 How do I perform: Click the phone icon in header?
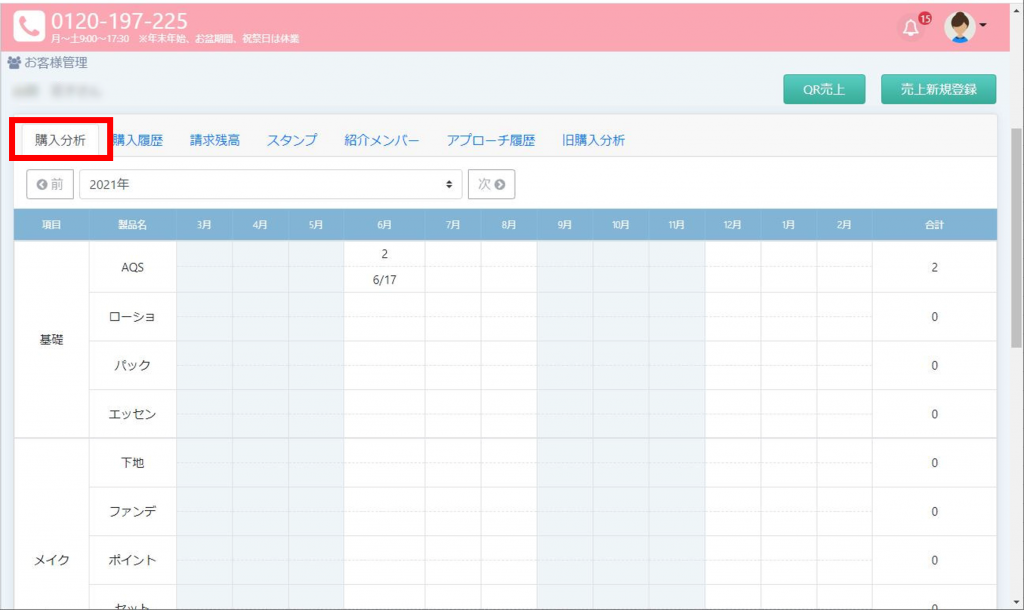point(29,26)
